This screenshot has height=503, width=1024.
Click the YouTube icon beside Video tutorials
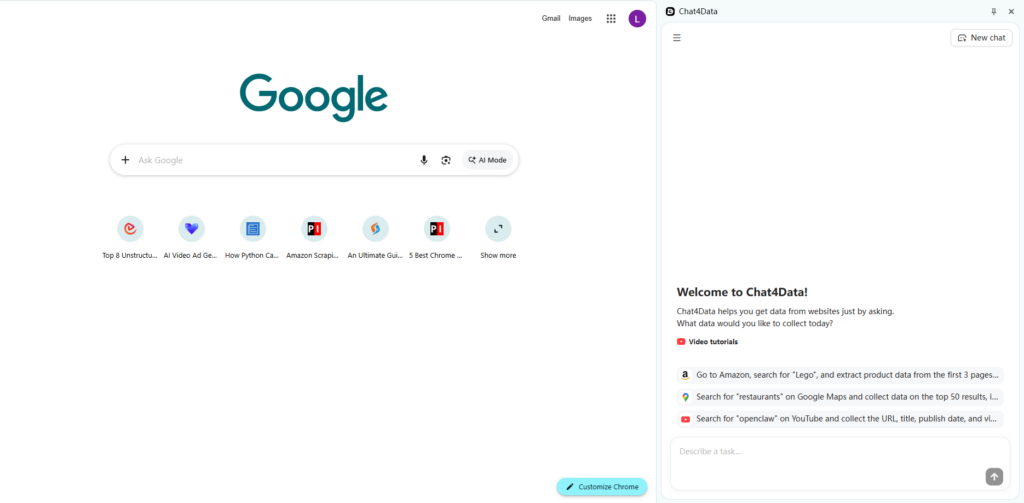(x=681, y=342)
